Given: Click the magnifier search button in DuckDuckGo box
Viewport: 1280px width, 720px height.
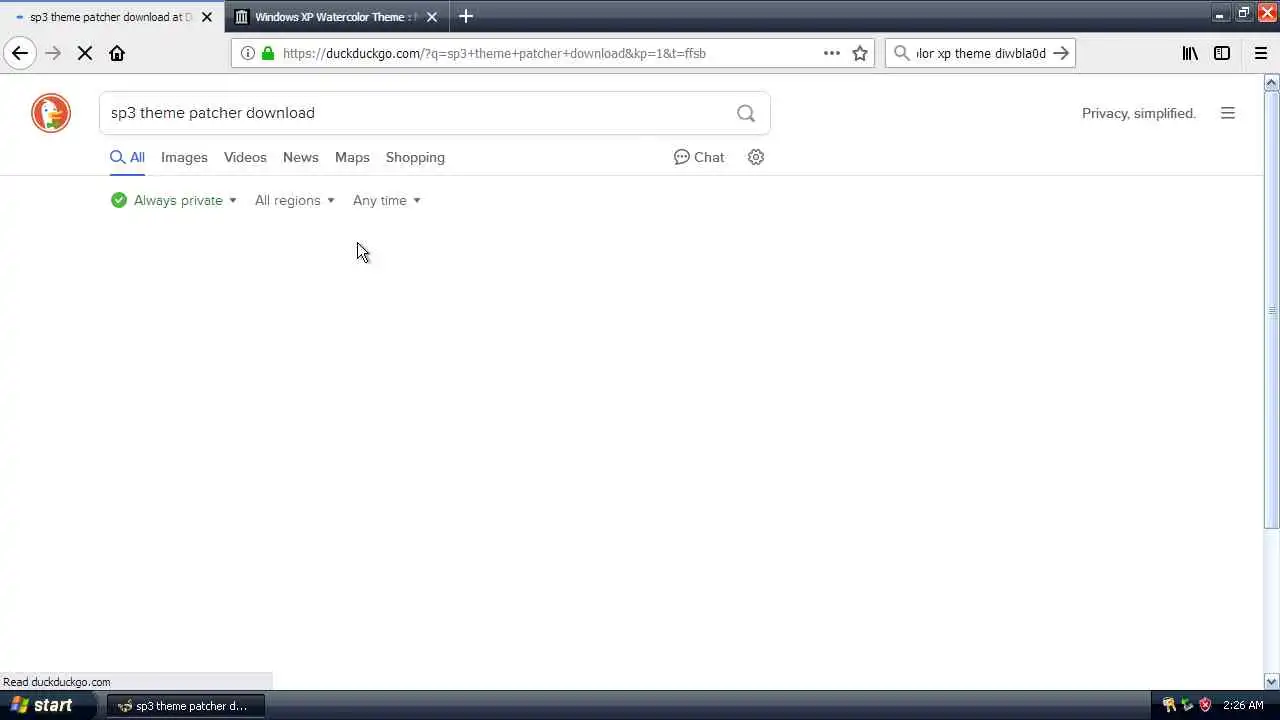Looking at the screenshot, I should [746, 113].
